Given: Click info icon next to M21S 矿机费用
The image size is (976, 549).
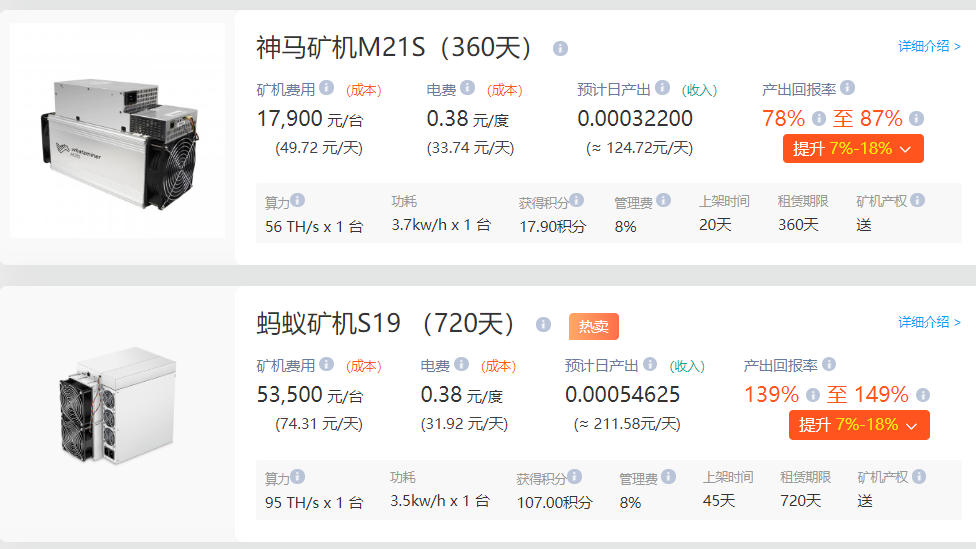Looking at the screenshot, I should point(327,88).
